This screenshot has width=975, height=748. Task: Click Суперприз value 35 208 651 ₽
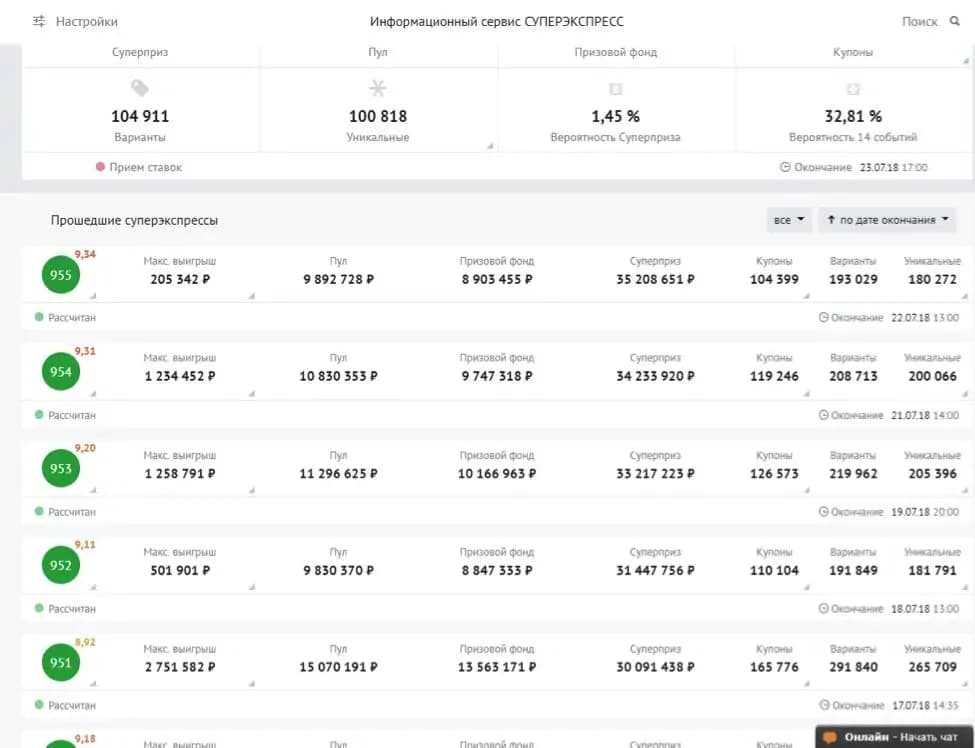655,279
